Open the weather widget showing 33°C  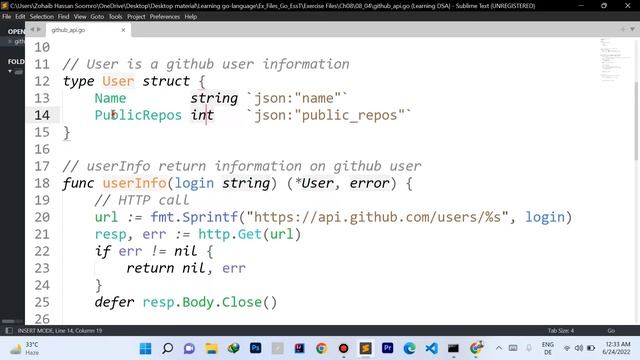(x=24, y=349)
